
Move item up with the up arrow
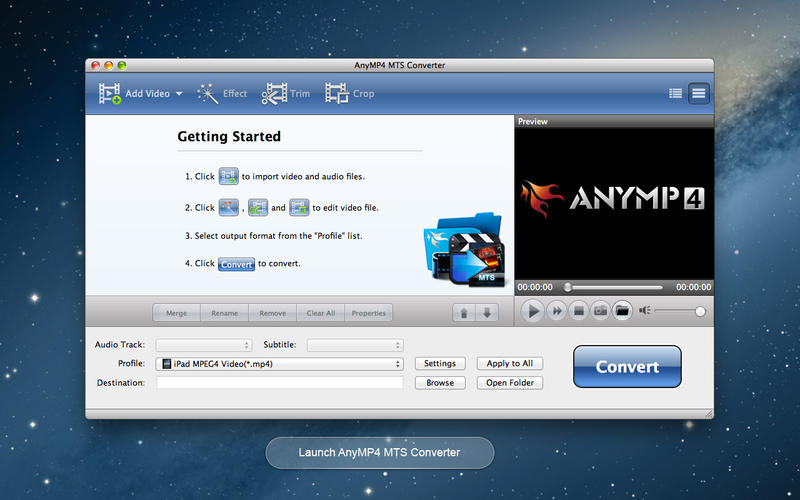(464, 313)
